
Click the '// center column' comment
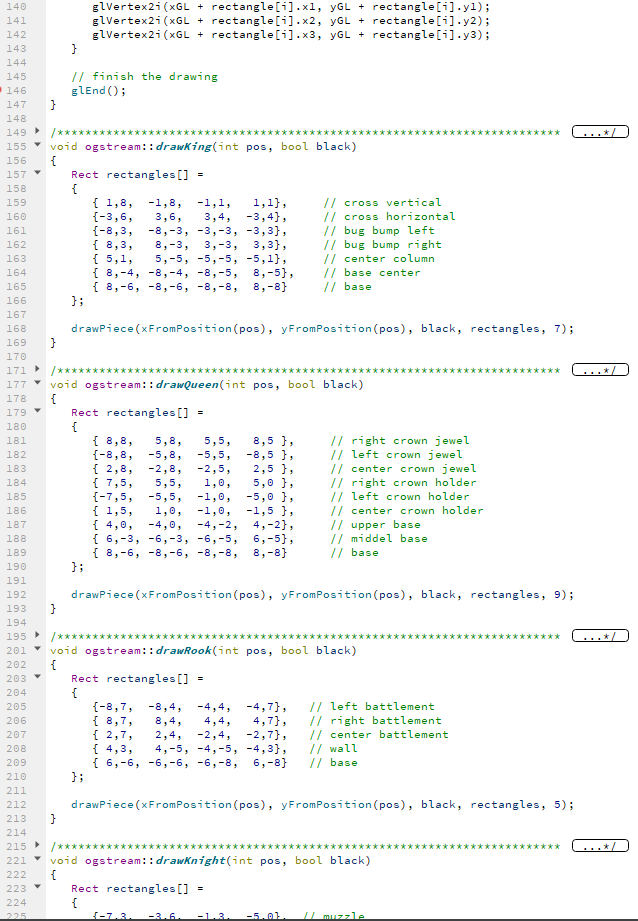[379, 258]
